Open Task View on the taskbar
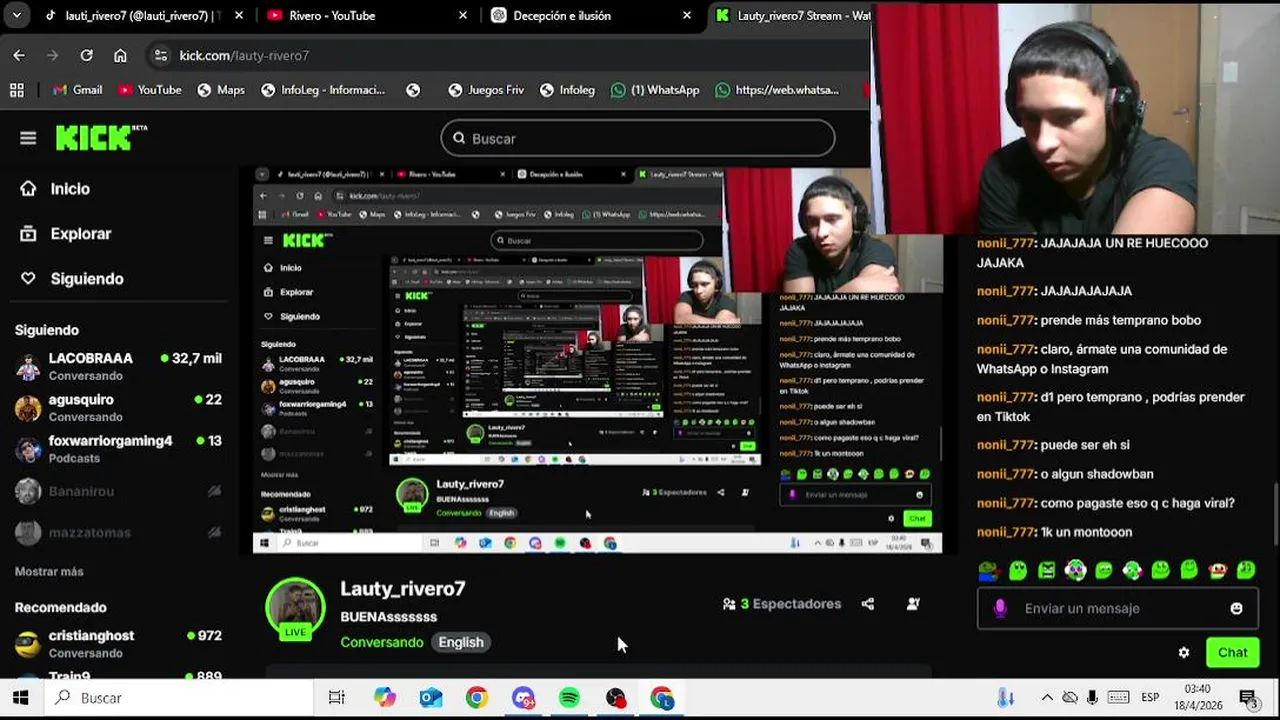The image size is (1280, 720). click(x=337, y=698)
